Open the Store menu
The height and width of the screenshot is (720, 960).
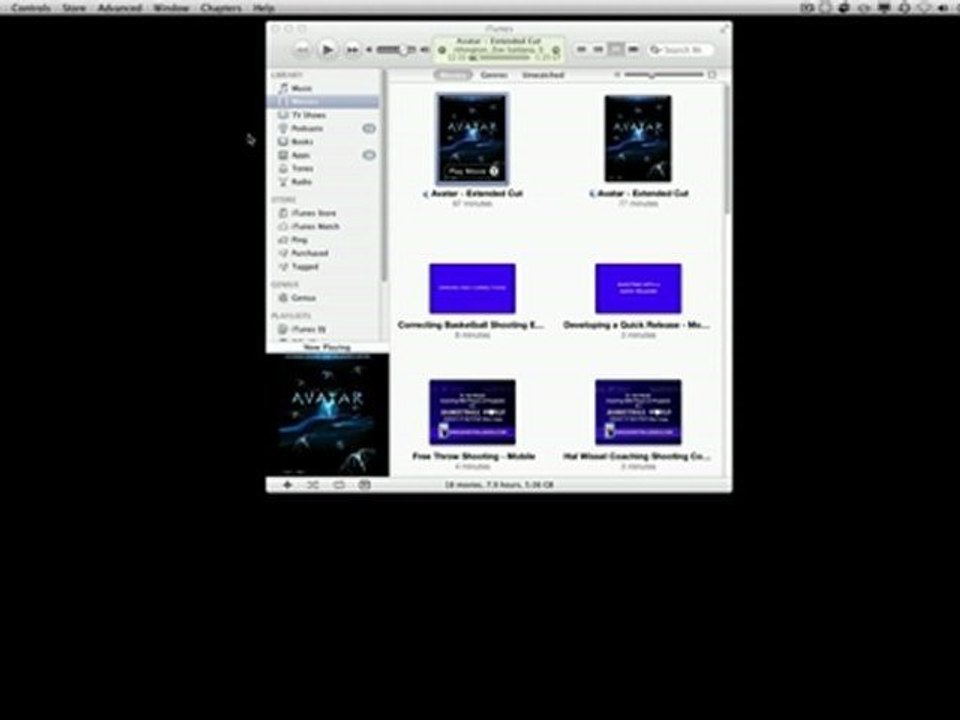click(74, 7)
